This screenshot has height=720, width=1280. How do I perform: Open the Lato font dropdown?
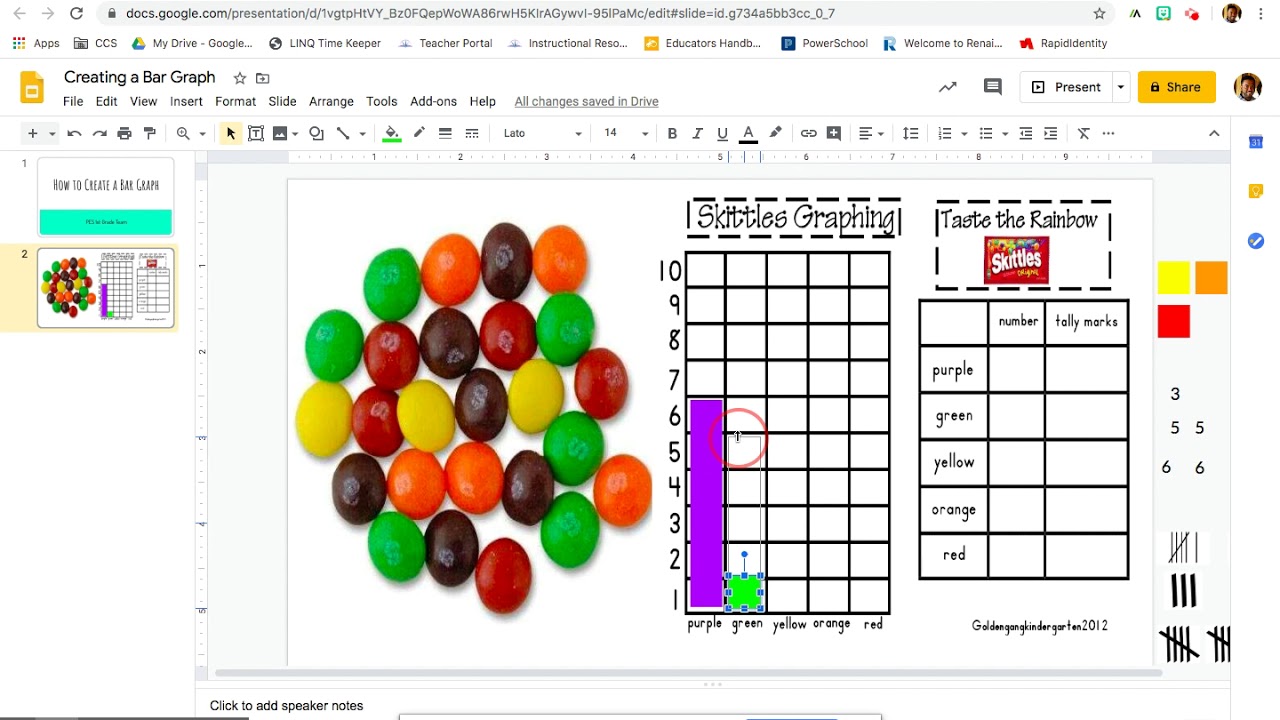point(542,133)
